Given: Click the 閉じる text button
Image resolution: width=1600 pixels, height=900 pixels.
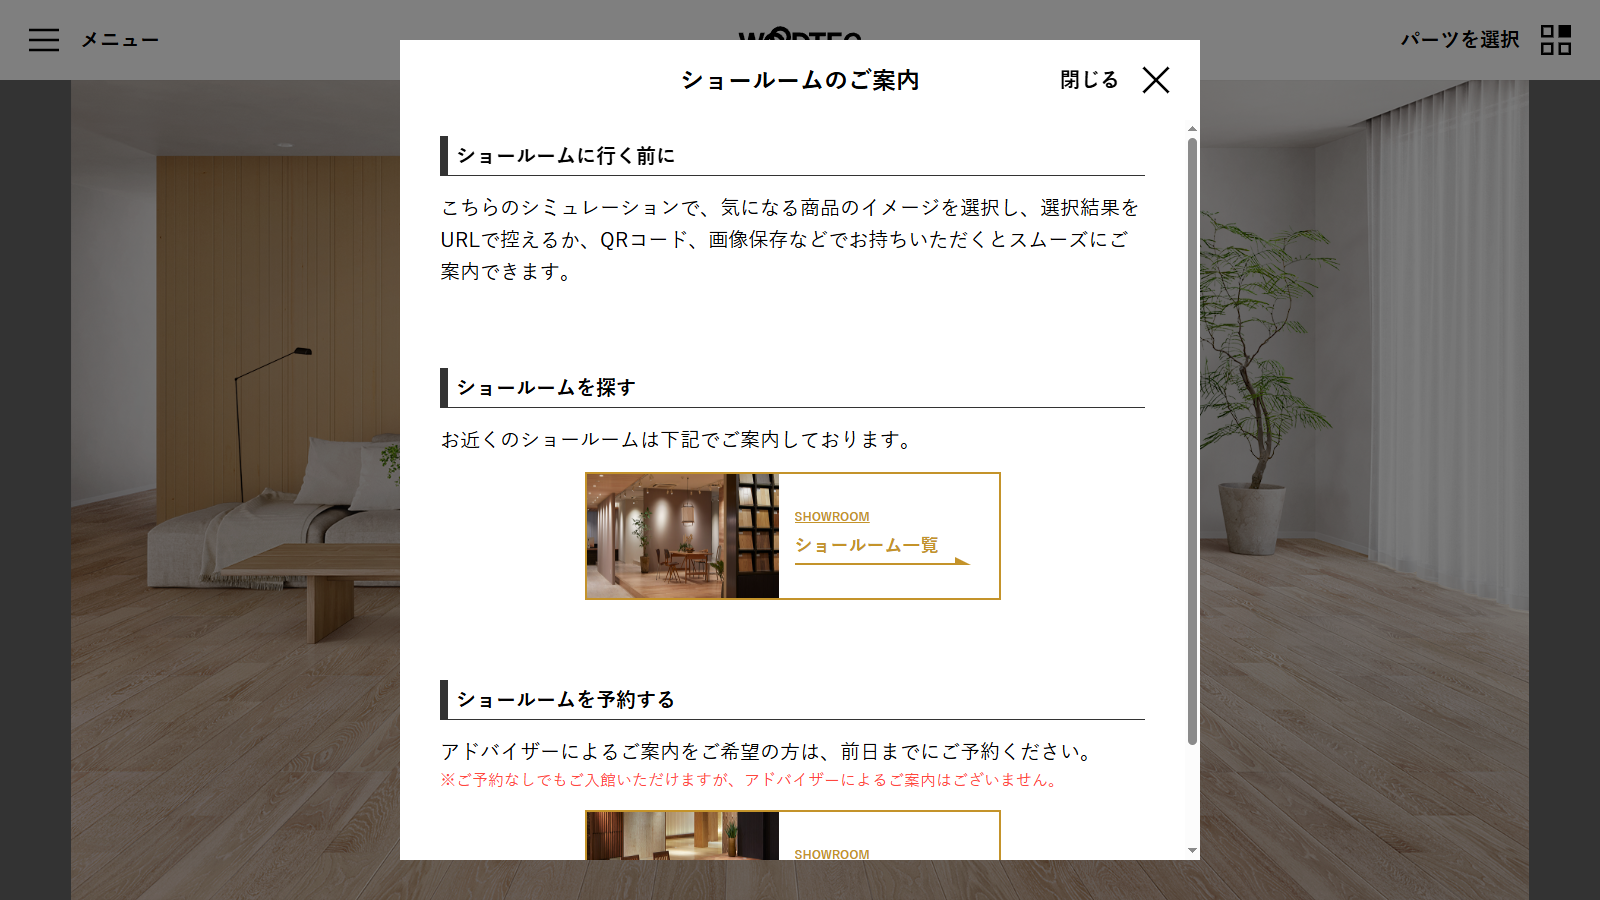Looking at the screenshot, I should click(1089, 80).
